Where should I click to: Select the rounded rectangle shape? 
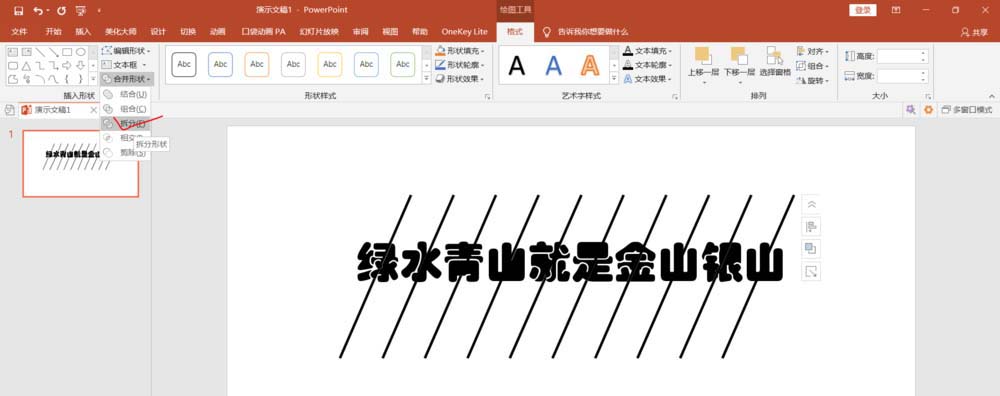point(13,66)
